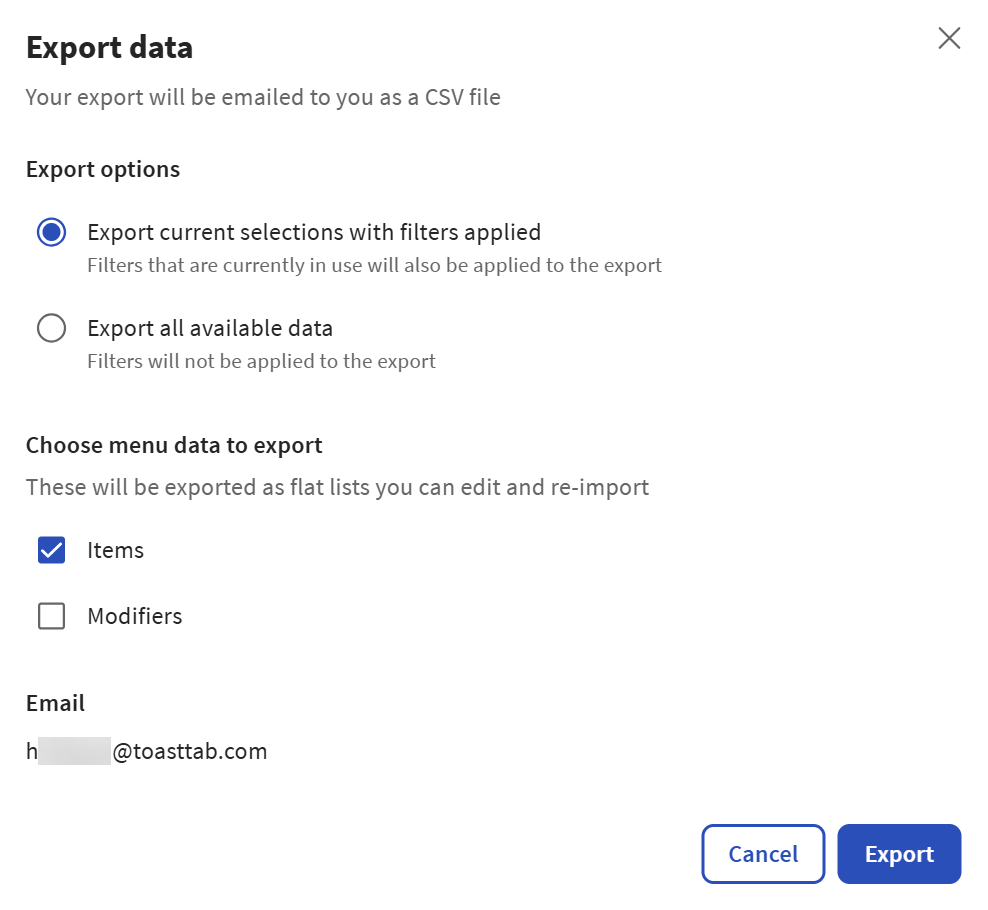Click "Choose menu data to export" heading

coord(173,445)
